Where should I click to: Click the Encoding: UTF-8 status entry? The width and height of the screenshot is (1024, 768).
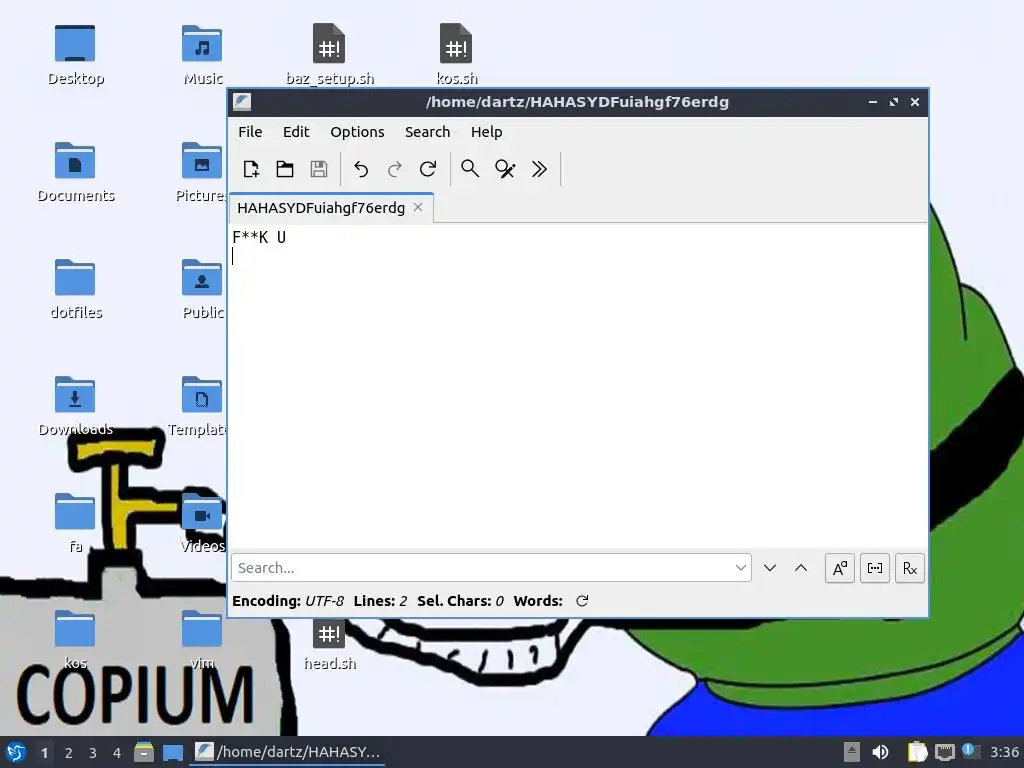pyautogui.click(x=288, y=601)
